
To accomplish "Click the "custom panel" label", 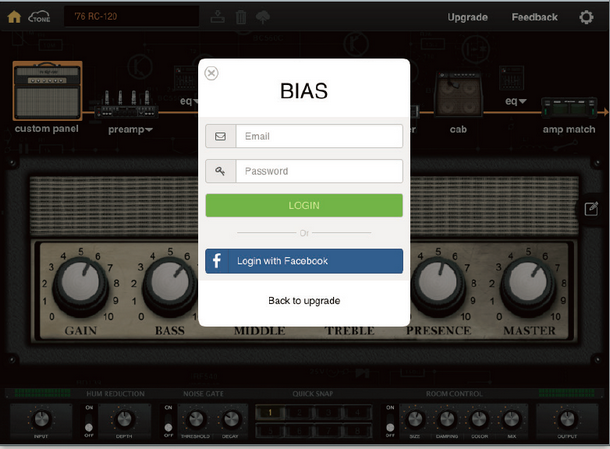I will (47, 129).
